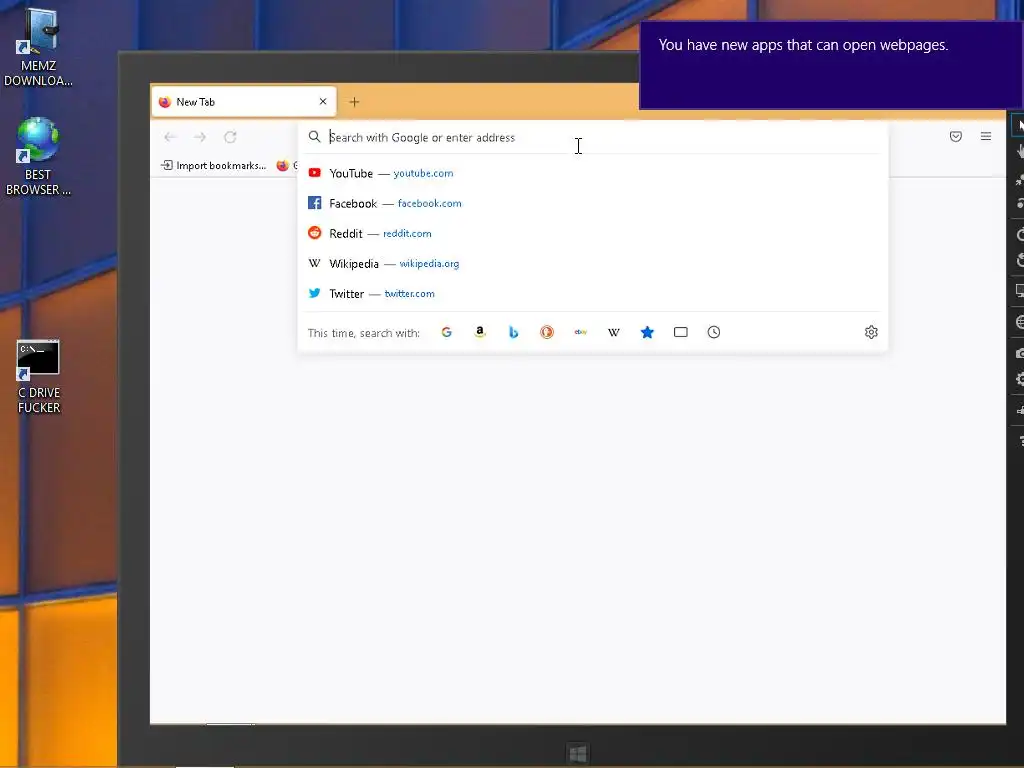This screenshot has height=768, width=1024.
Task: Search this time with Amazon
Action: (480, 332)
